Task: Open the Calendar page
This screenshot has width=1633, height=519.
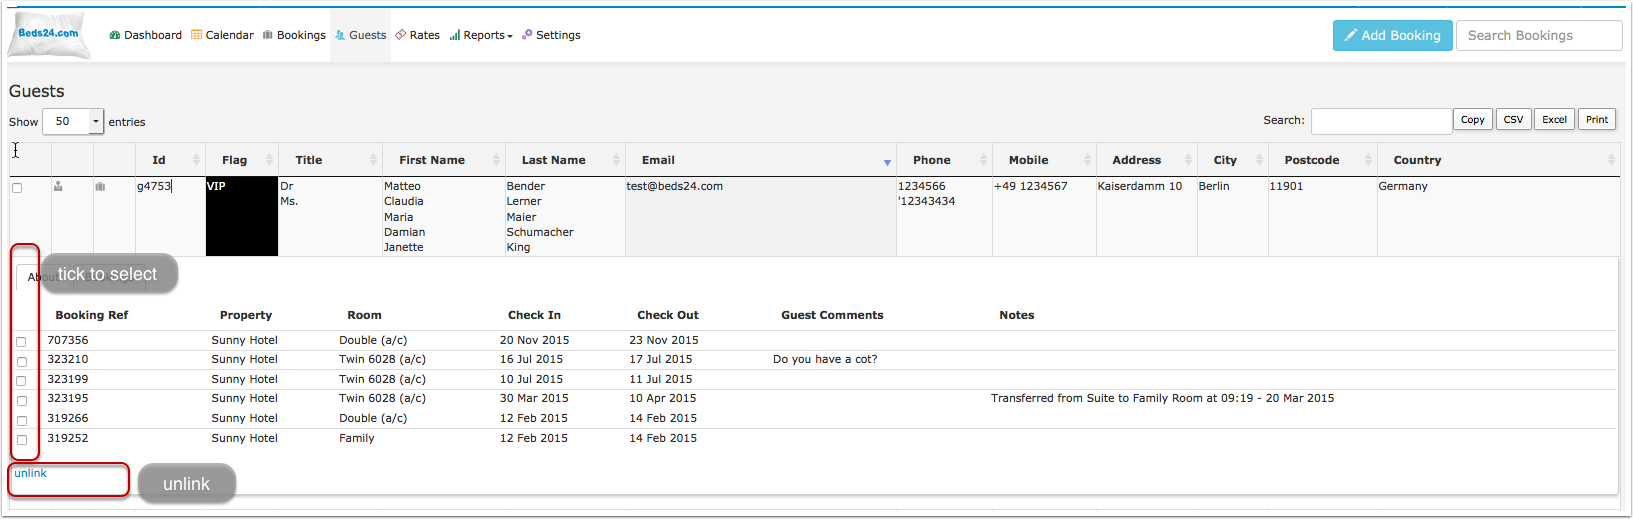Action: pyautogui.click(x=222, y=35)
